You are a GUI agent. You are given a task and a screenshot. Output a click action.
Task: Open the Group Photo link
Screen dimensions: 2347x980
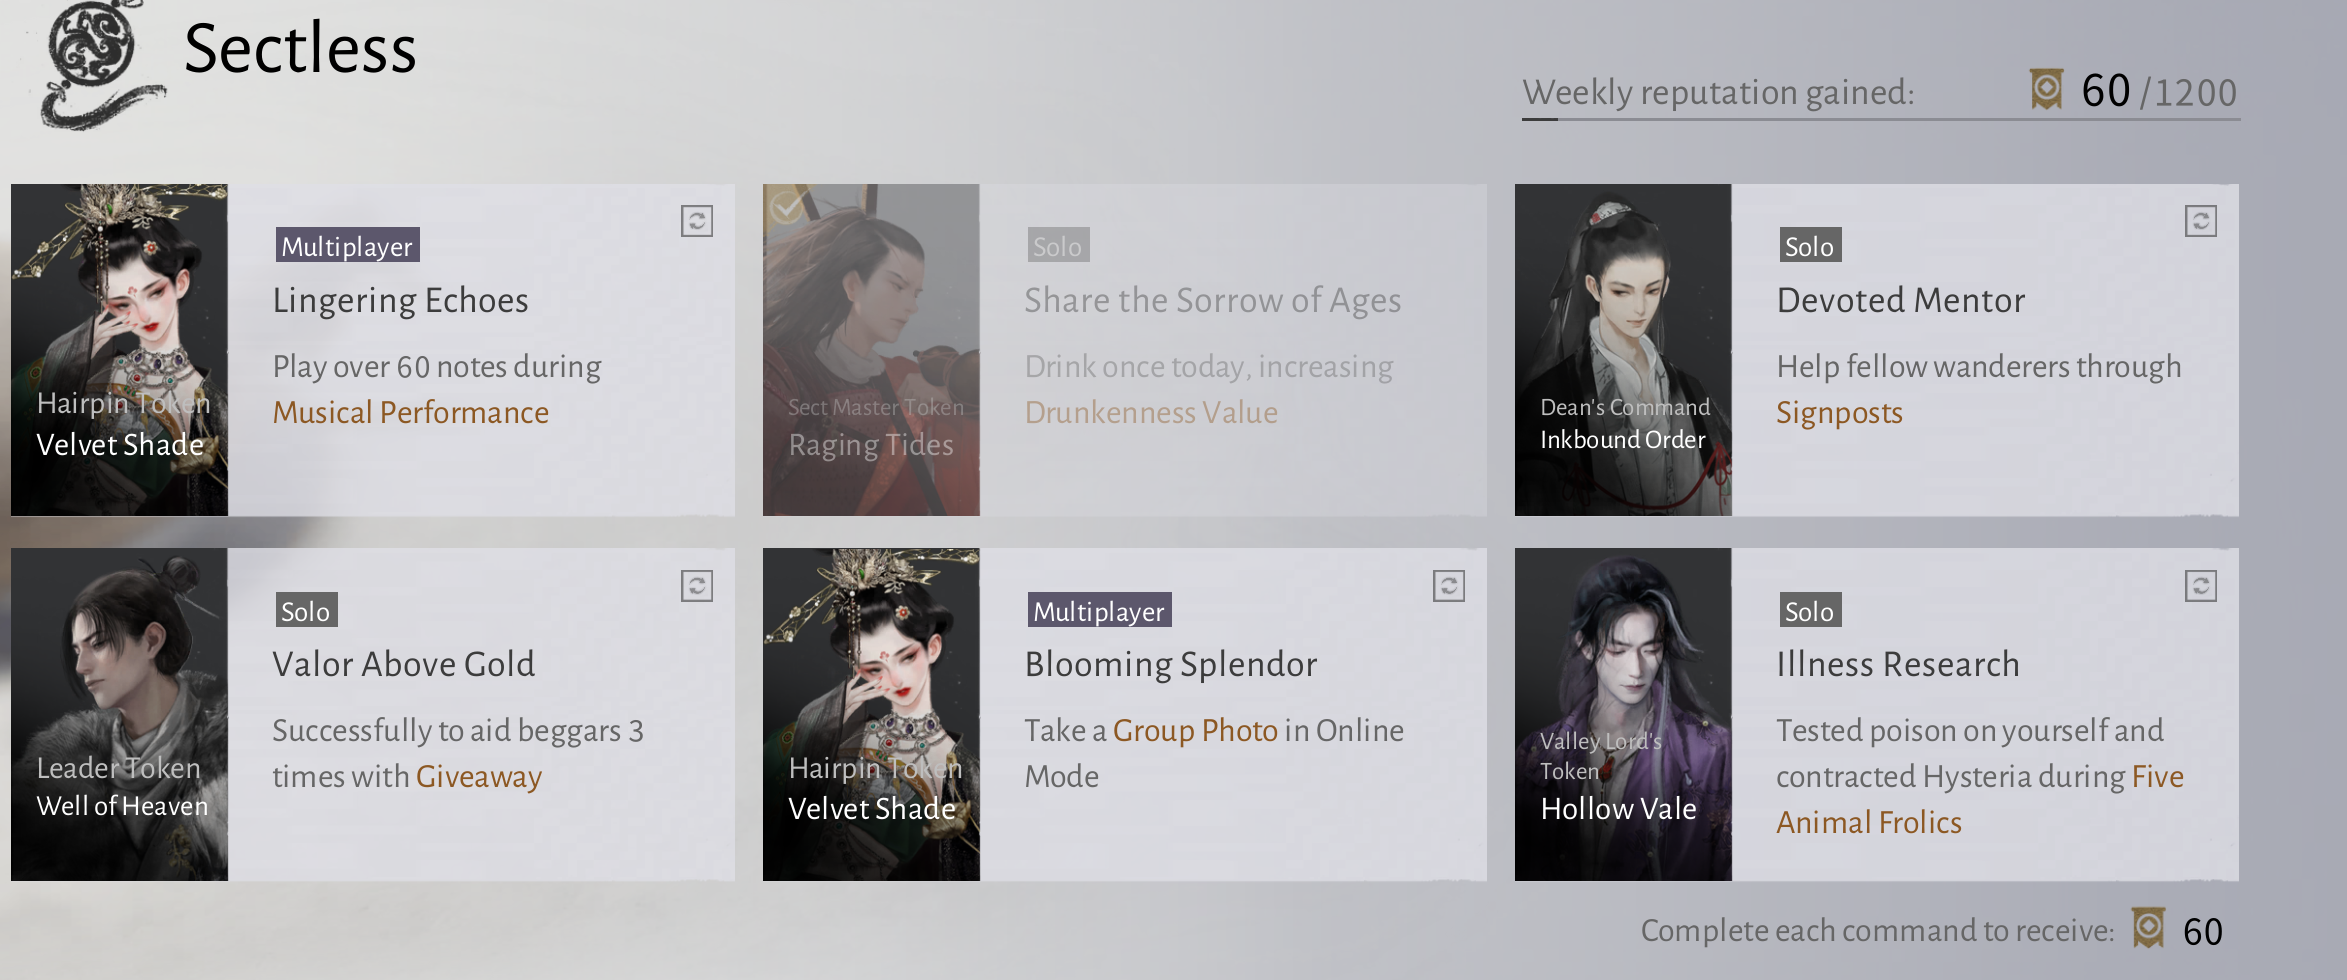click(1195, 731)
